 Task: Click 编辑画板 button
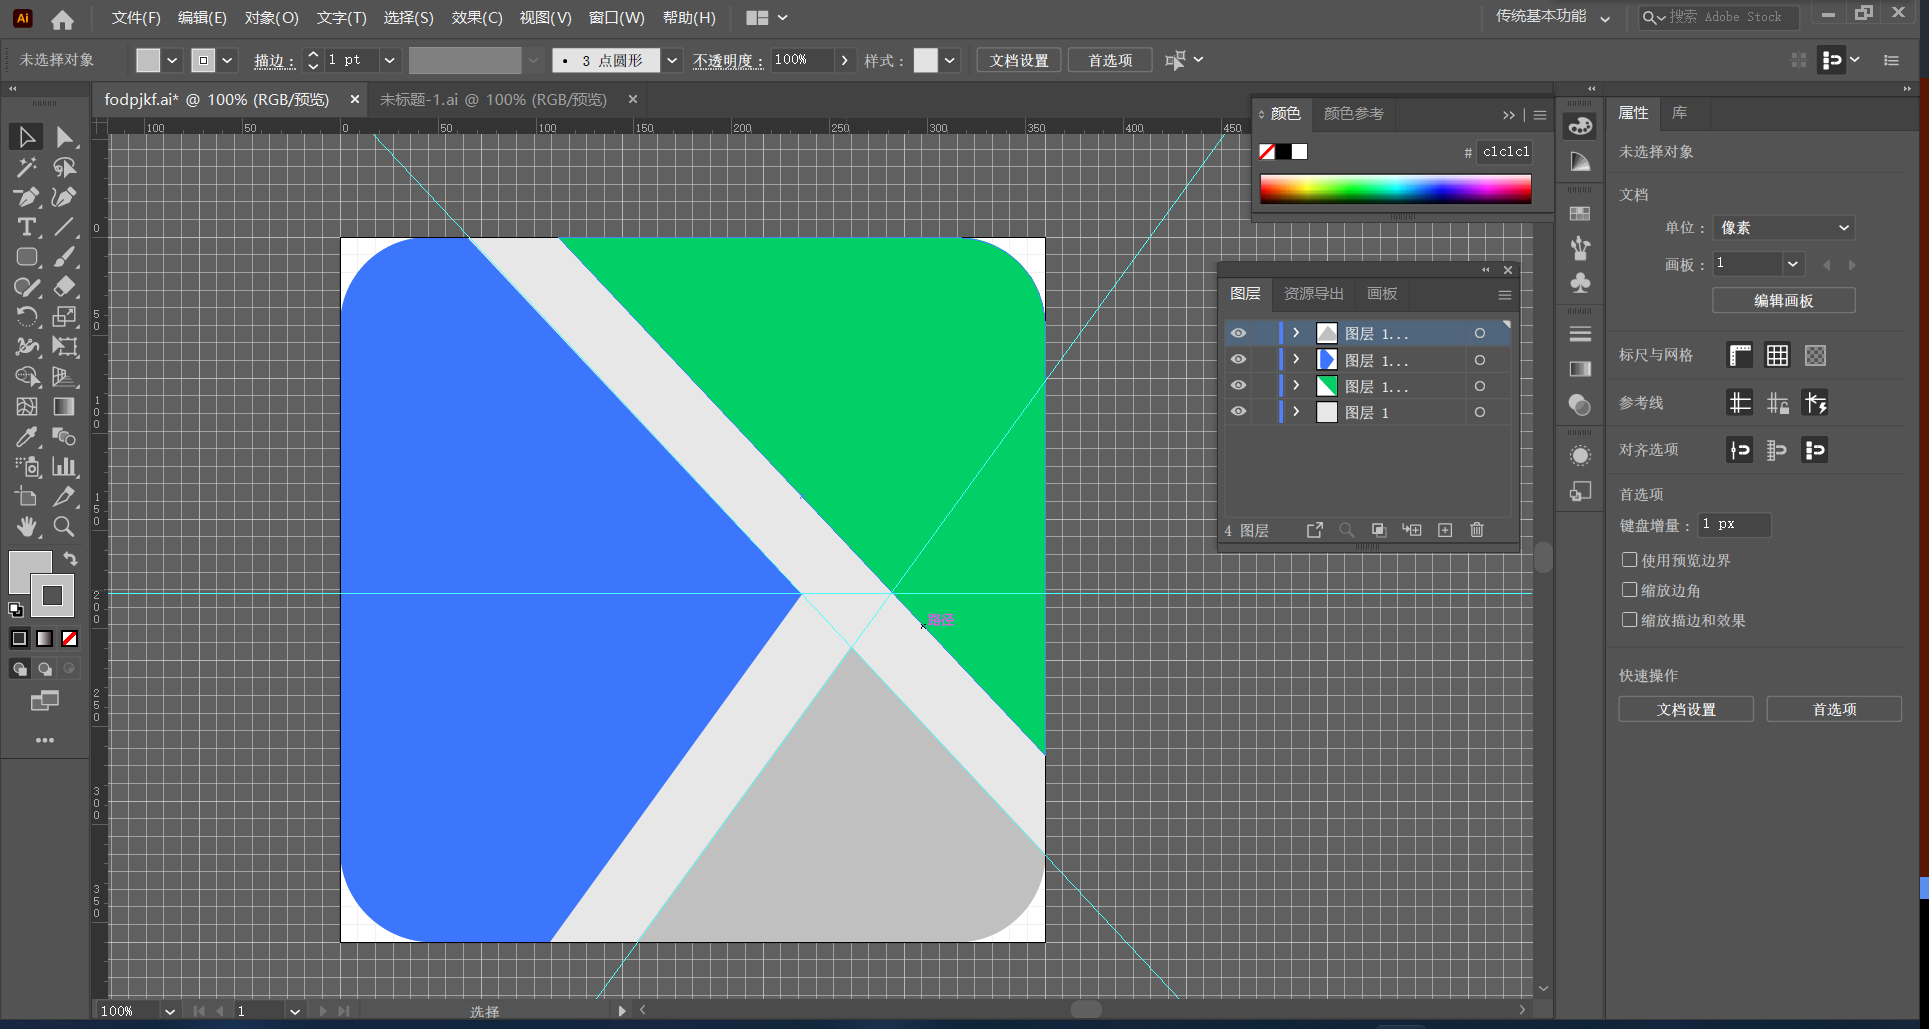1784,300
